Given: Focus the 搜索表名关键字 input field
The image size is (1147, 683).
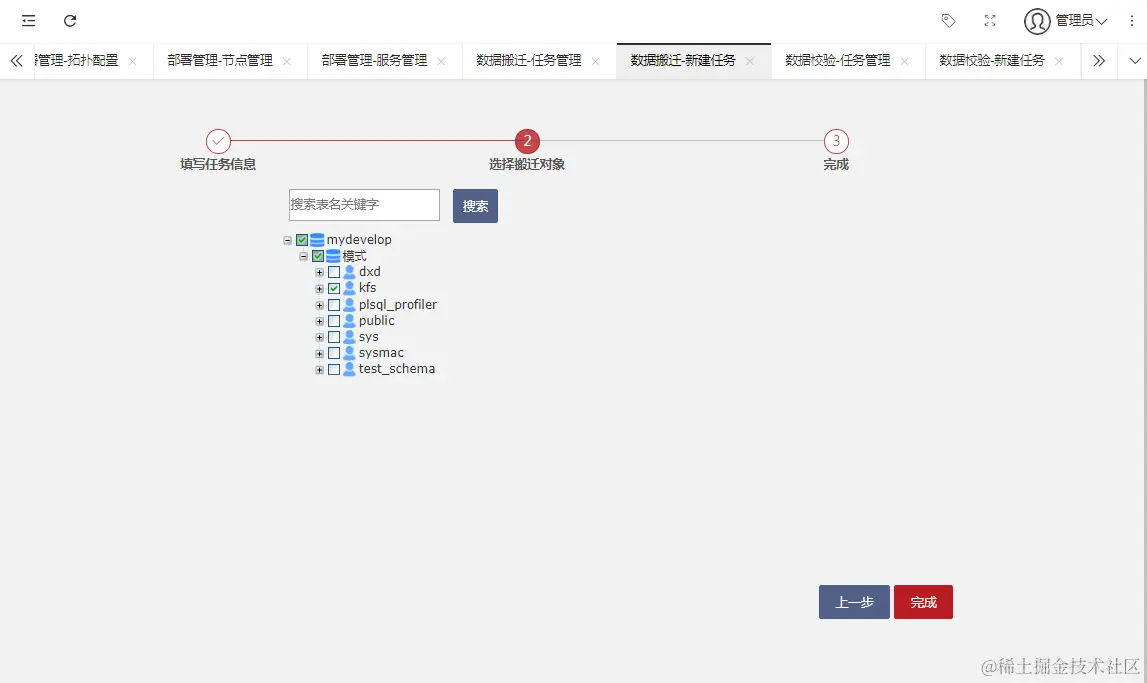Looking at the screenshot, I should tap(364, 205).
